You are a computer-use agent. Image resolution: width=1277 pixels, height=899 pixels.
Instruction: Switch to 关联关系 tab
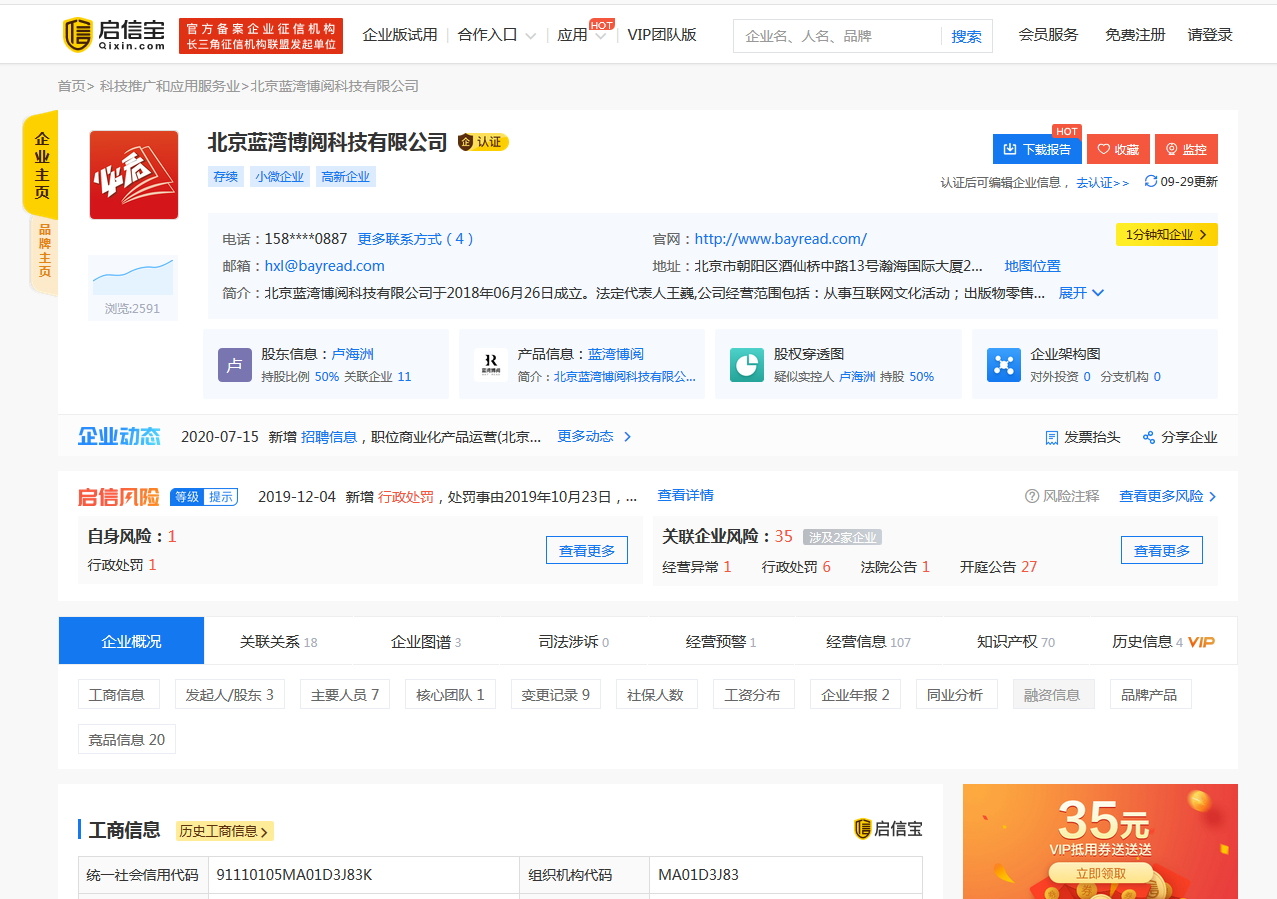(x=278, y=642)
